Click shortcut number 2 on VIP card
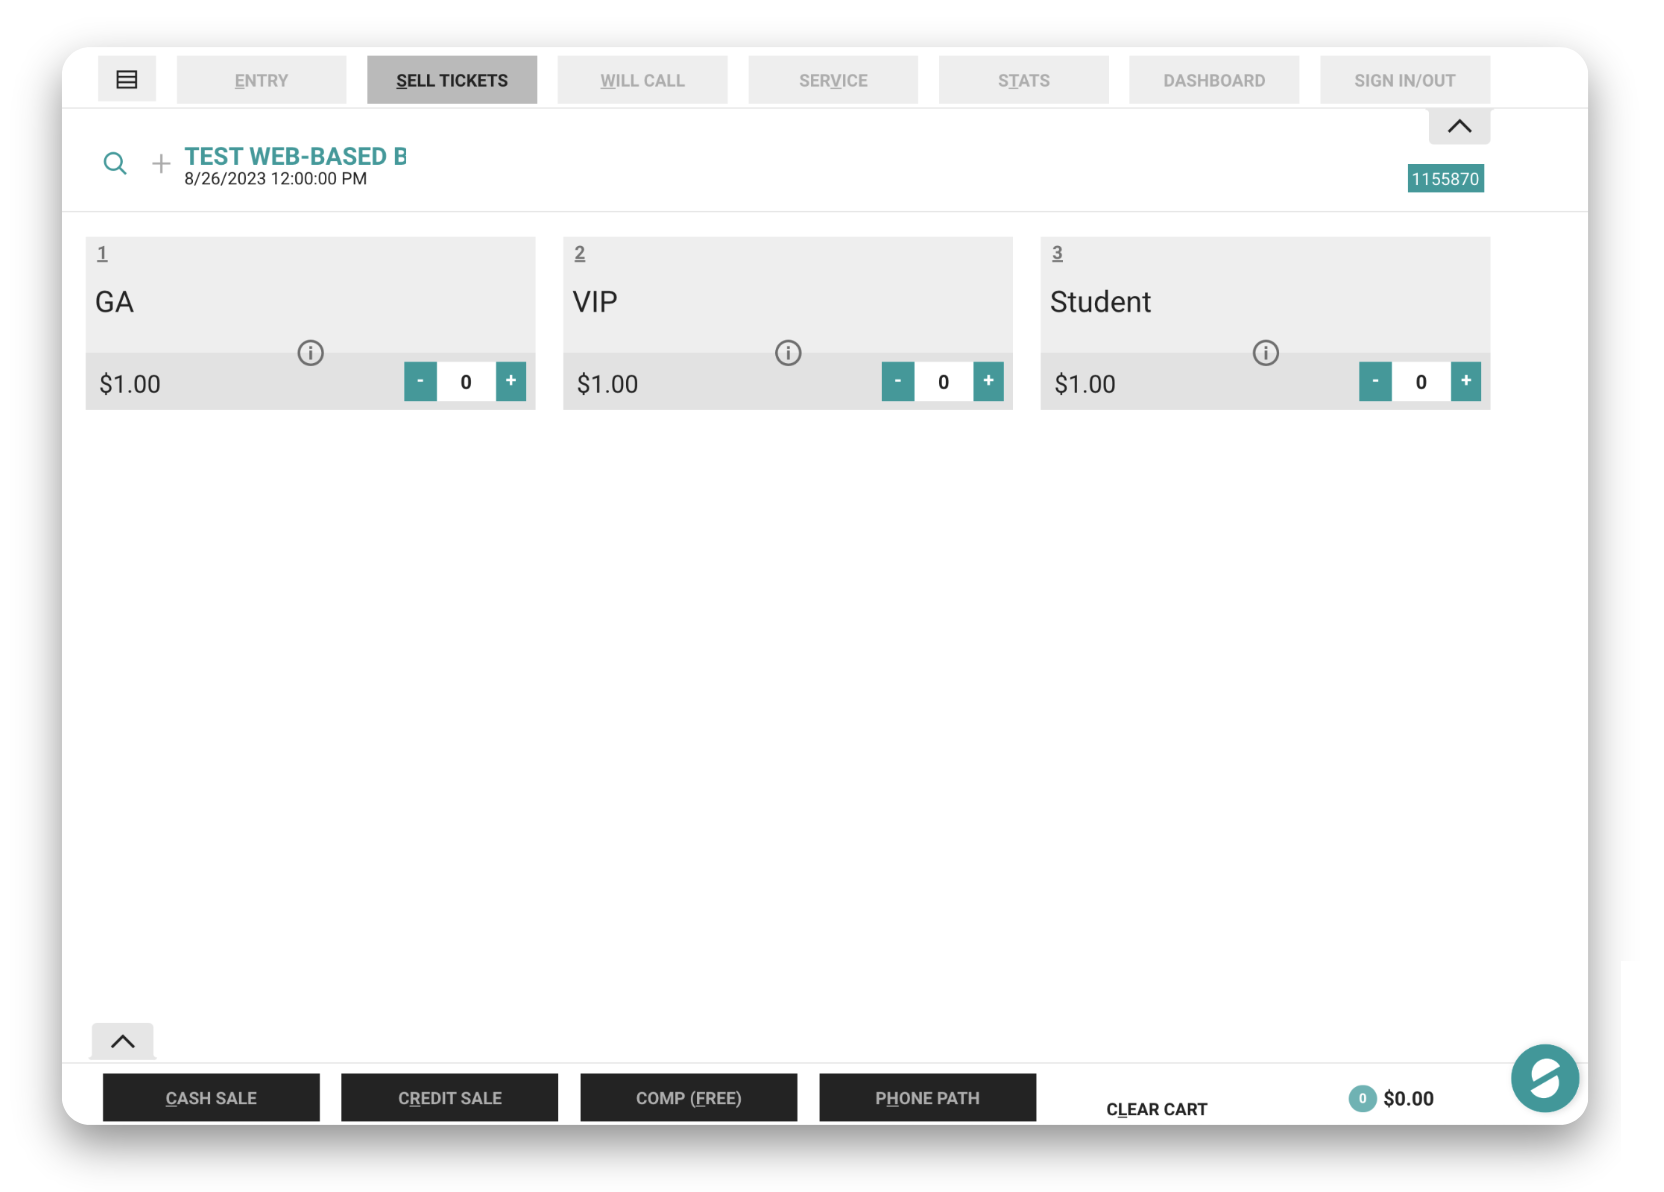 click(x=580, y=254)
